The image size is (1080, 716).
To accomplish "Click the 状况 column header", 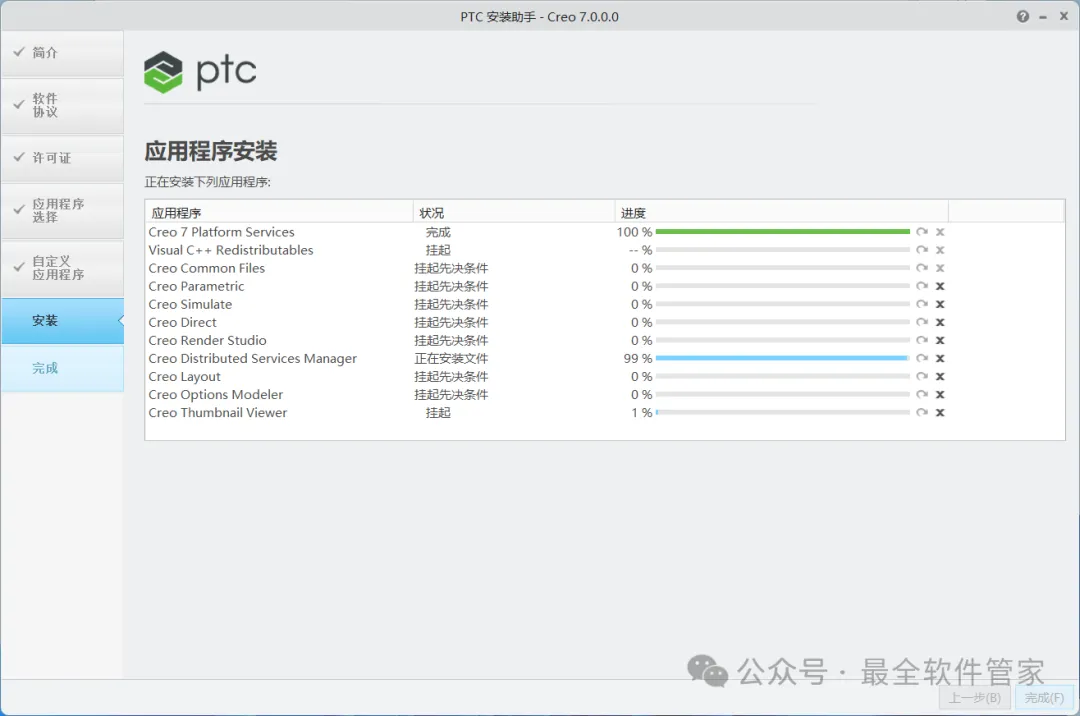I will click(x=514, y=213).
